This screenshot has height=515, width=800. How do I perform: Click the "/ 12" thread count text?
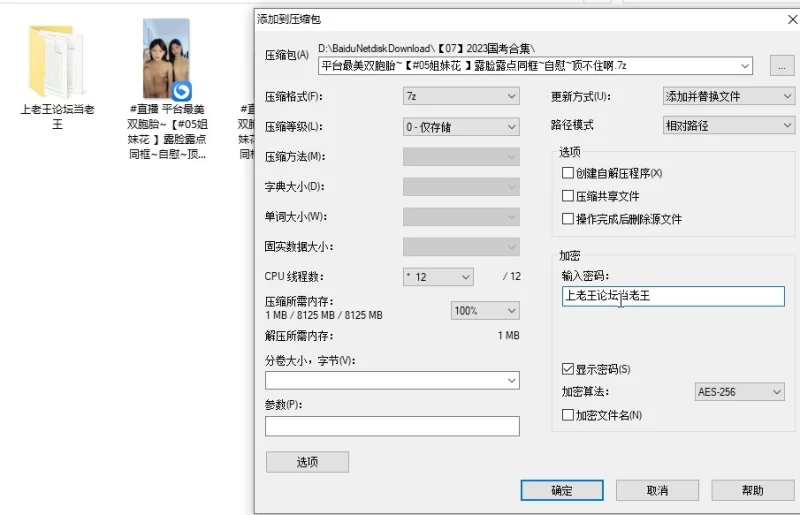click(x=512, y=277)
